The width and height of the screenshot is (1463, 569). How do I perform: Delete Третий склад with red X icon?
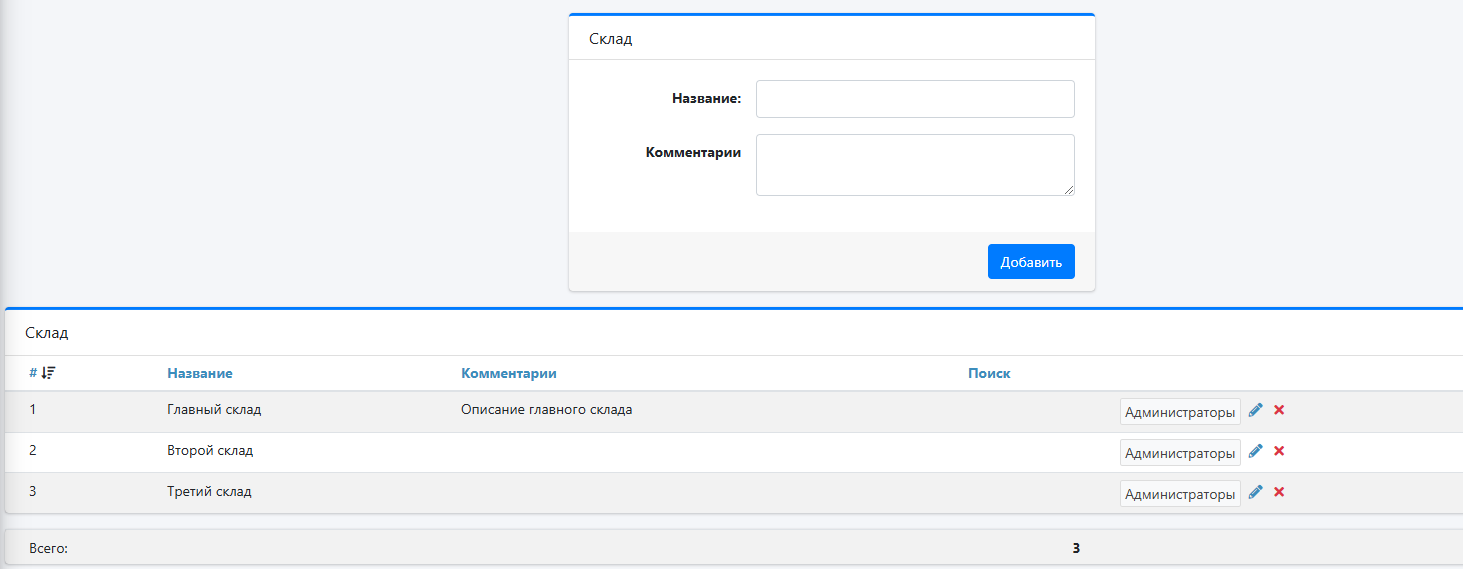click(1279, 492)
